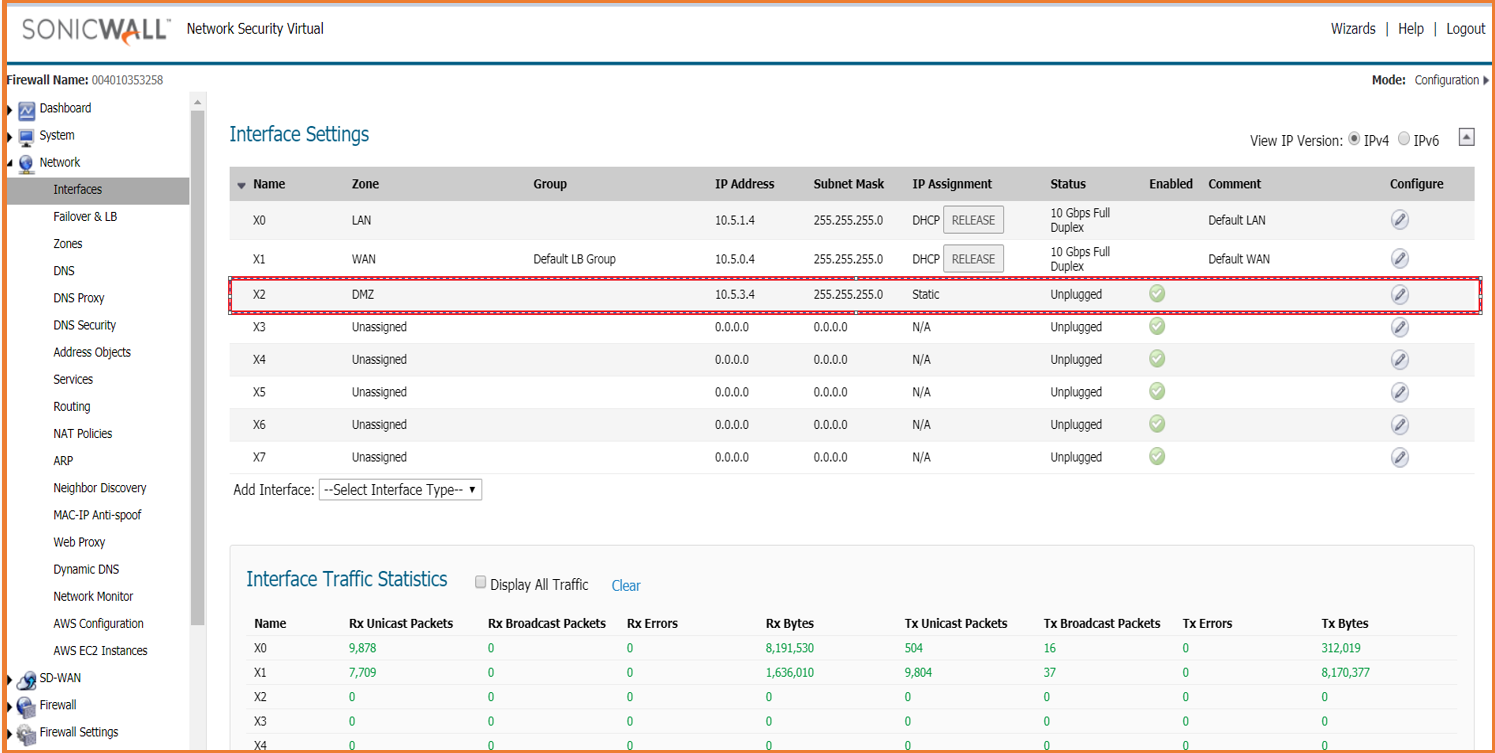This screenshot has width=1495, height=753.
Task: Configure the X4 interface via pencil icon
Action: (x=1400, y=360)
